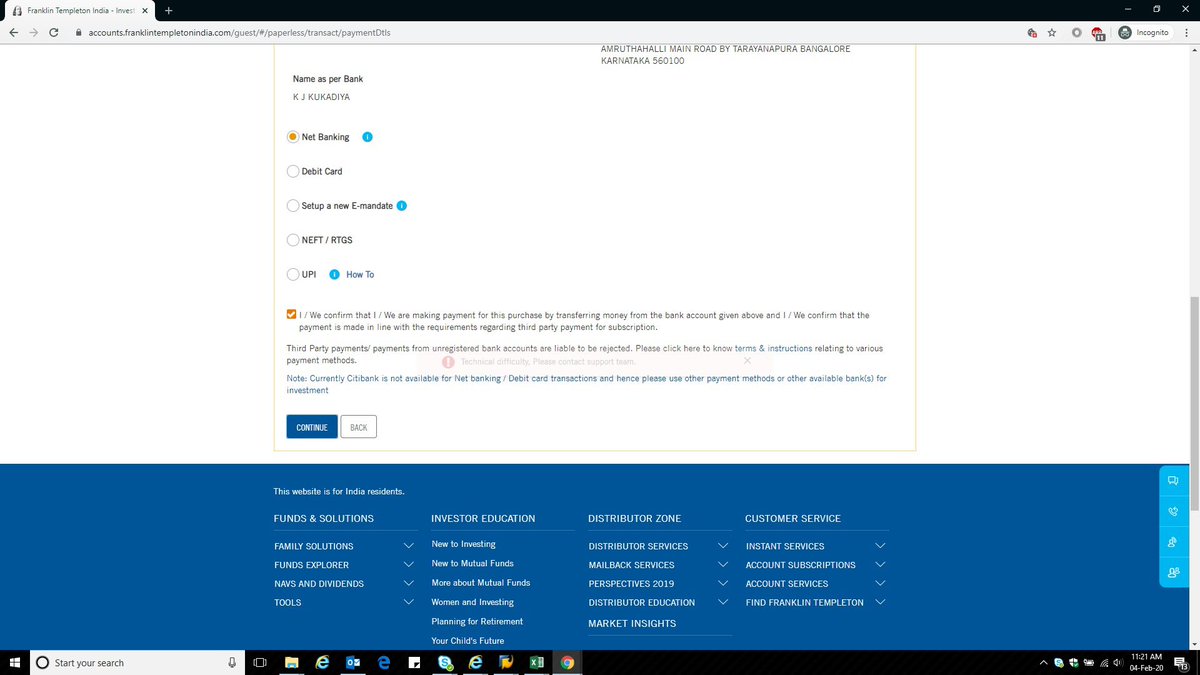This screenshot has height=675, width=1200.
Task: Select Setup a new E-mandate option
Action: pos(293,206)
